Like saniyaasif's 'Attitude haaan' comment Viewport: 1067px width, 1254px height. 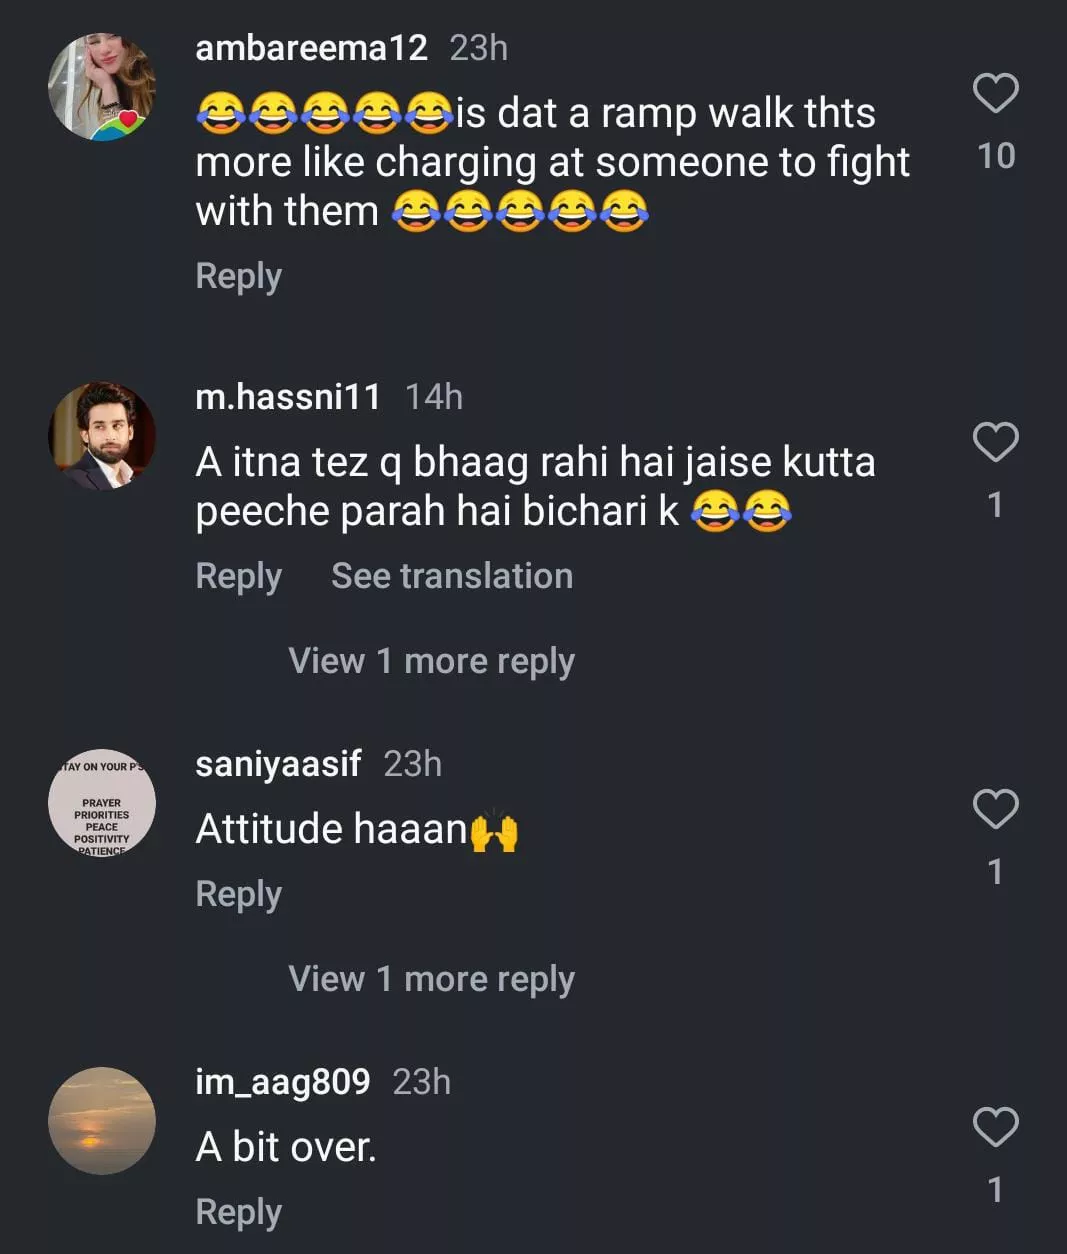click(x=995, y=809)
